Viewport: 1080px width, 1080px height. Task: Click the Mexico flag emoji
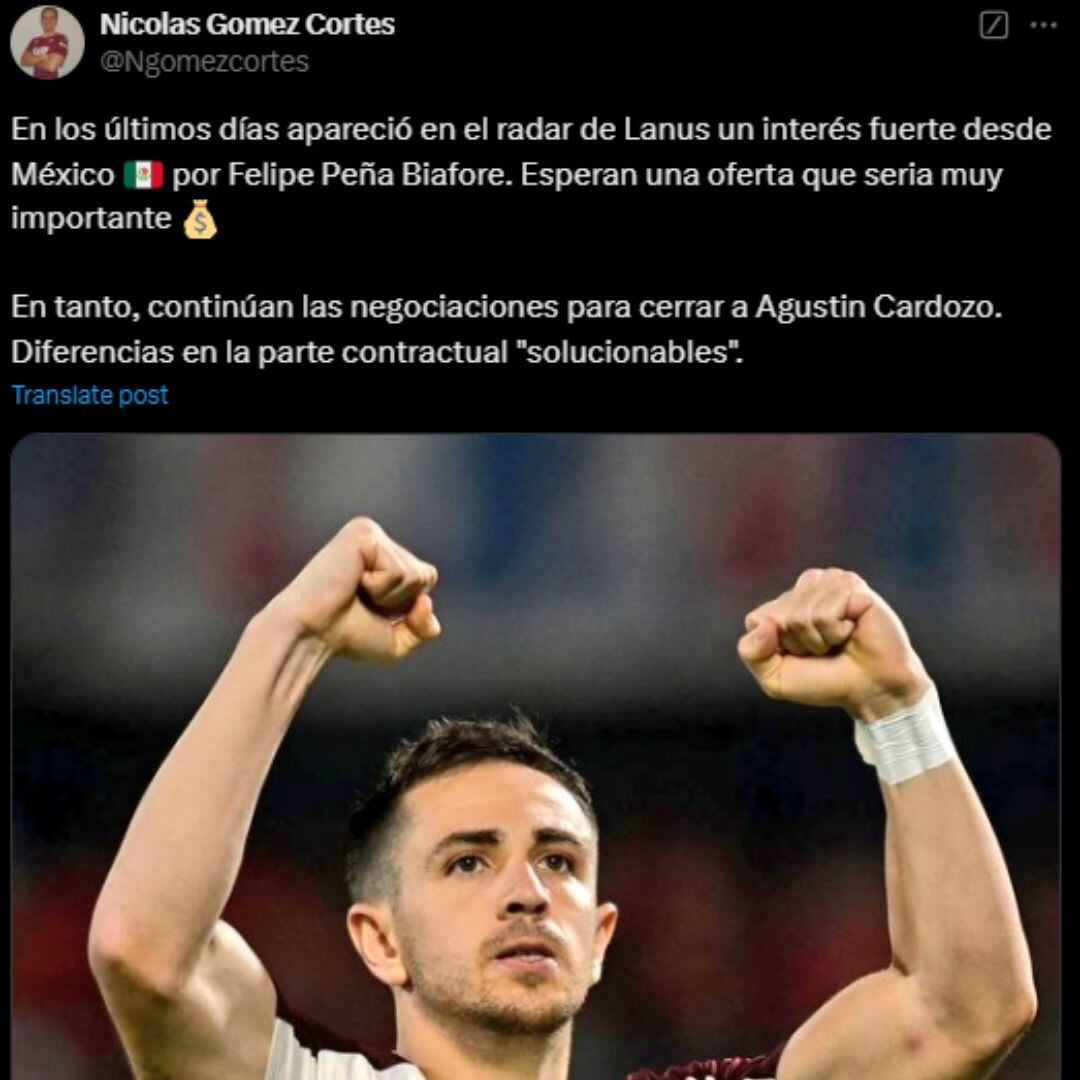[143, 174]
